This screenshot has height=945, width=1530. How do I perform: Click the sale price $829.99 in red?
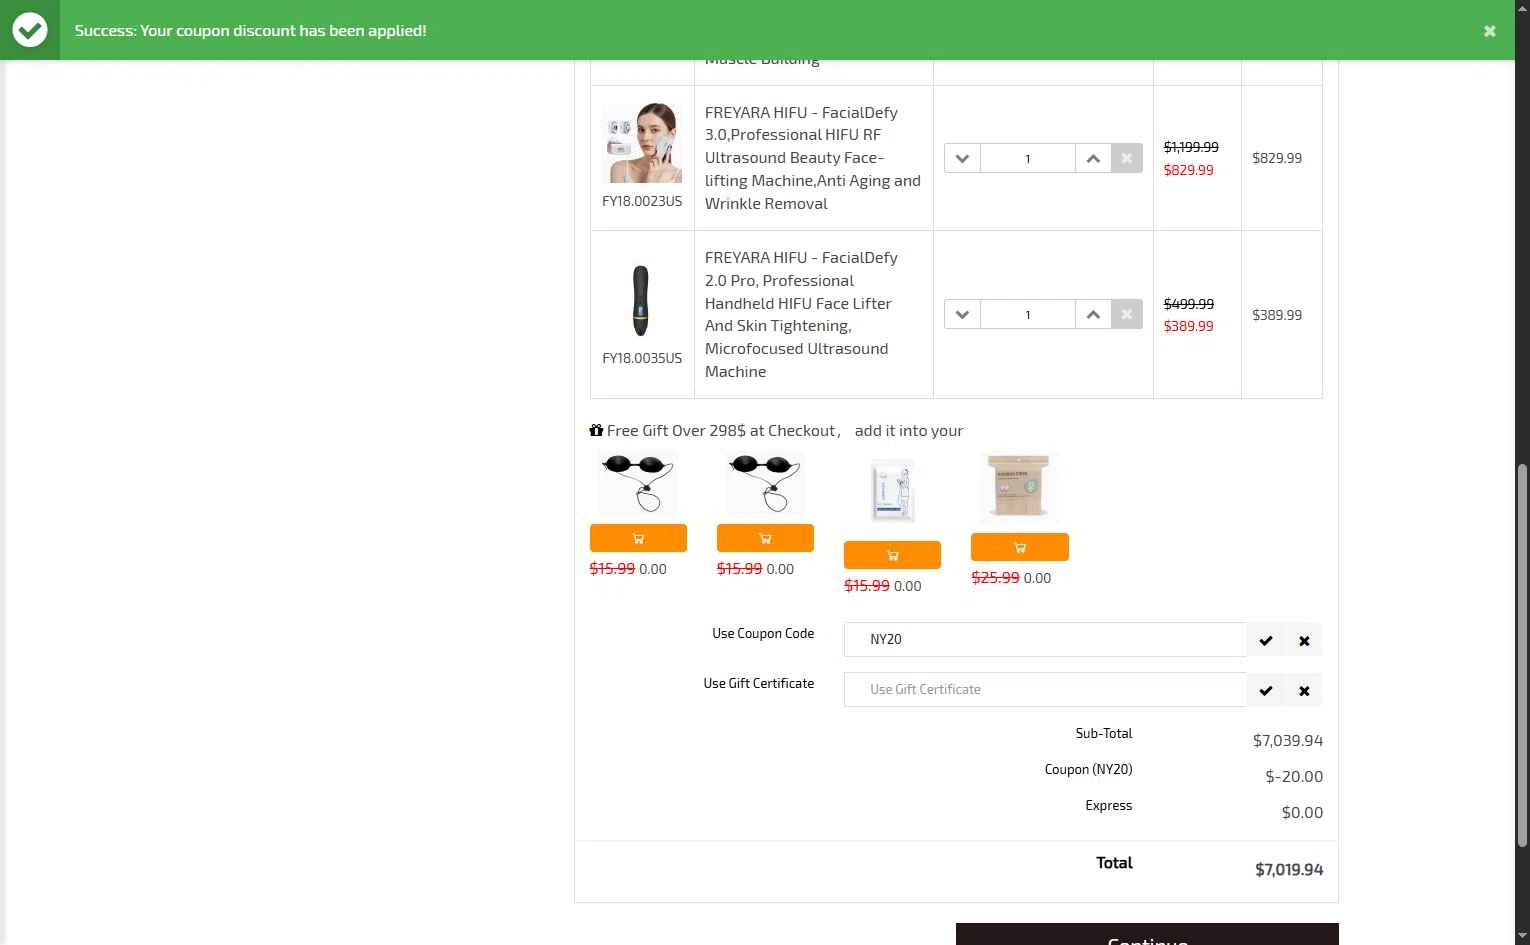click(x=1189, y=170)
